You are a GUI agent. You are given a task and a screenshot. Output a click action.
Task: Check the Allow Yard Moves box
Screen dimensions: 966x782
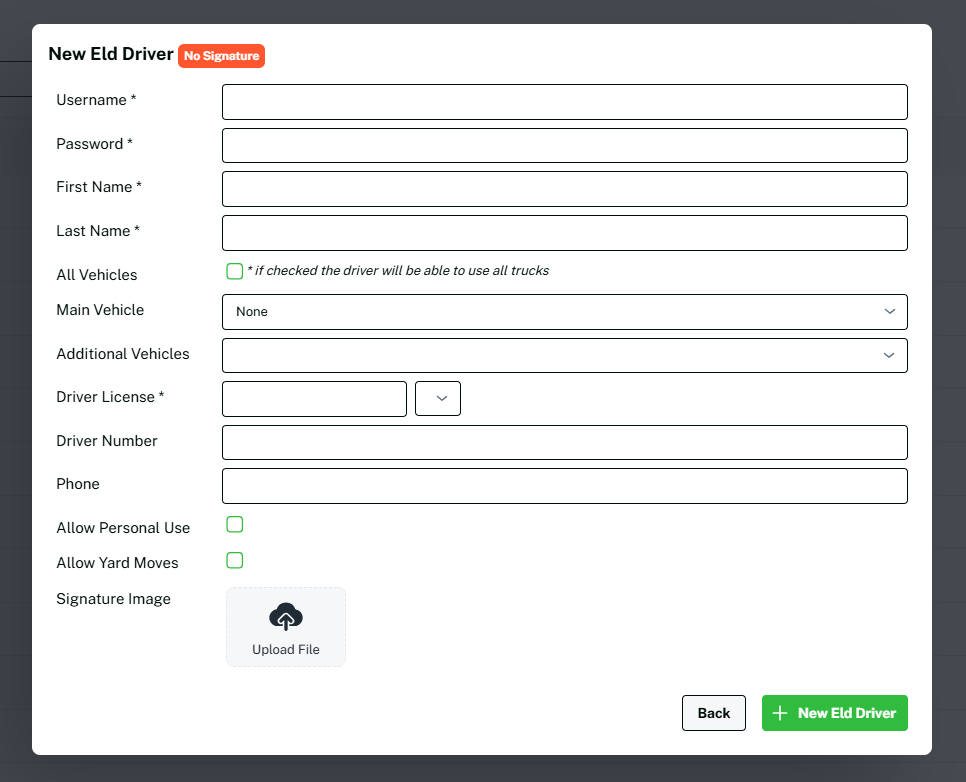(x=235, y=560)
